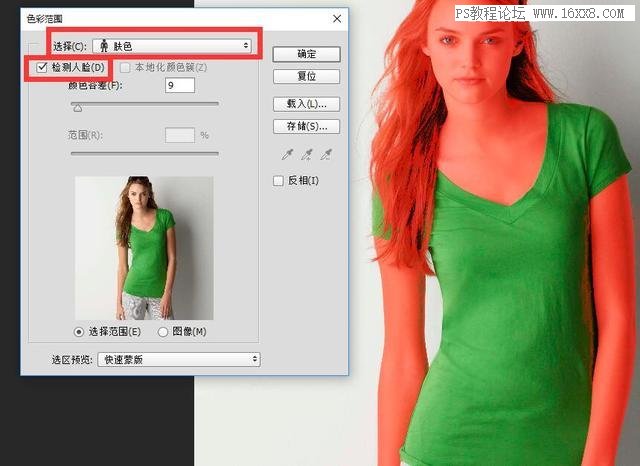
Task: Open the 选择 dropdown showing 肤色
Action: click(172, 46)
